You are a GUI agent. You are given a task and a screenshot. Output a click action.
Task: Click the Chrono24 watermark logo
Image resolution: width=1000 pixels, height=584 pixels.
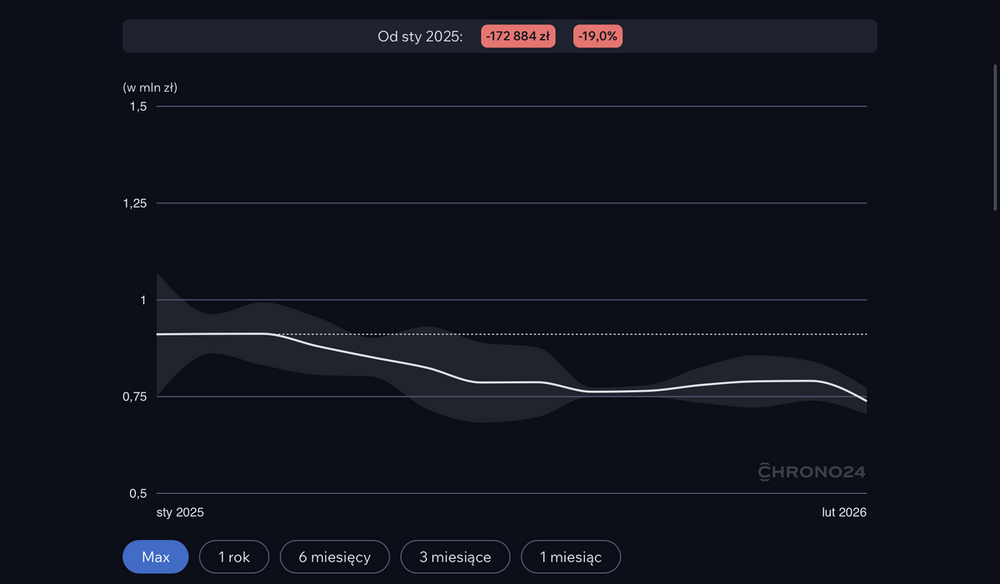tap(811, 470)
